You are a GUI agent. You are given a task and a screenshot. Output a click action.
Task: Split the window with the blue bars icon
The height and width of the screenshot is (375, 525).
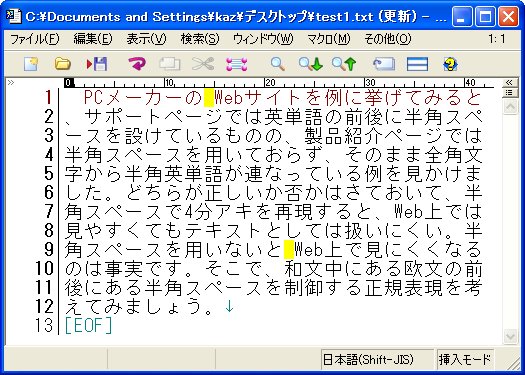click(417, 64)
